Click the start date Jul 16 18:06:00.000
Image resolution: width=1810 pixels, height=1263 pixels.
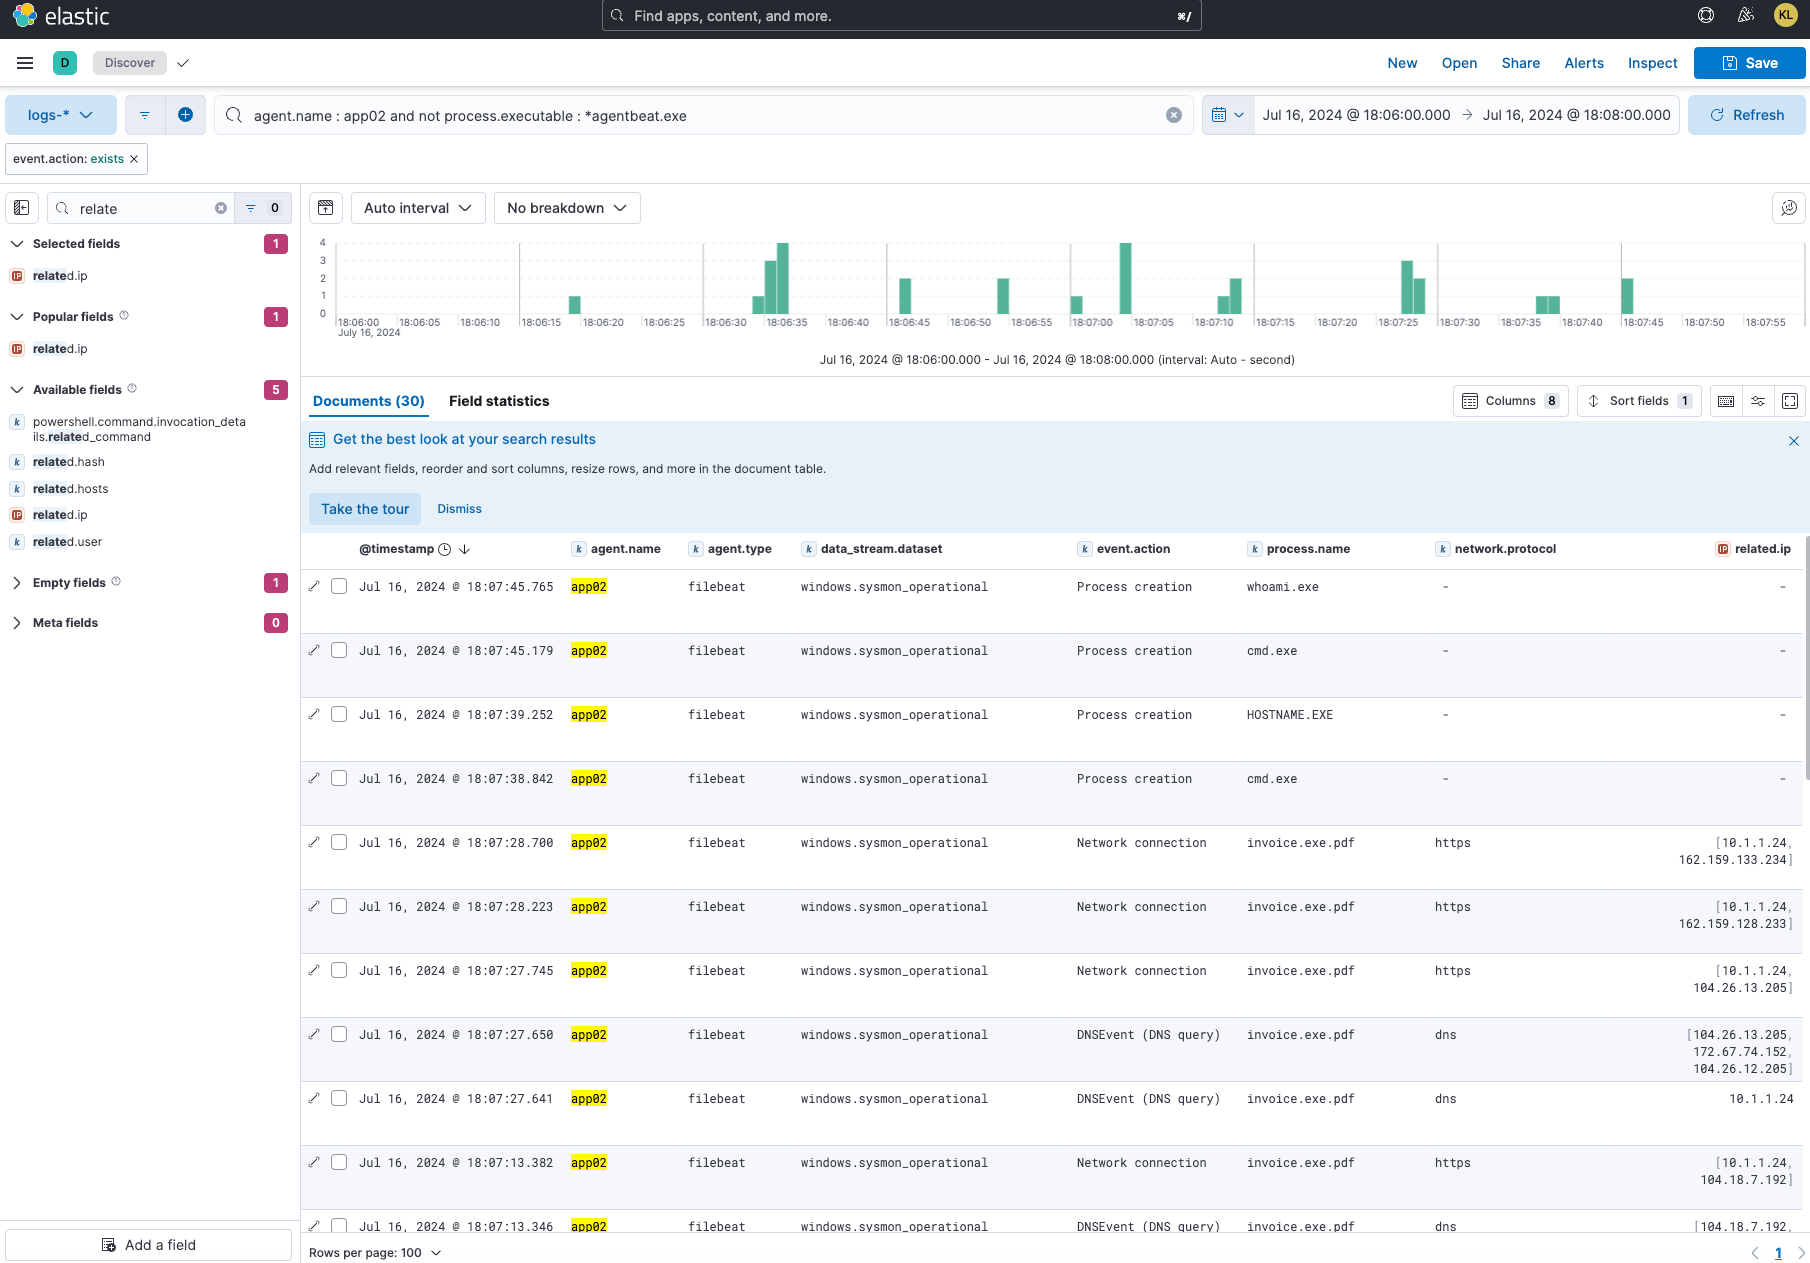point(1356,115)
